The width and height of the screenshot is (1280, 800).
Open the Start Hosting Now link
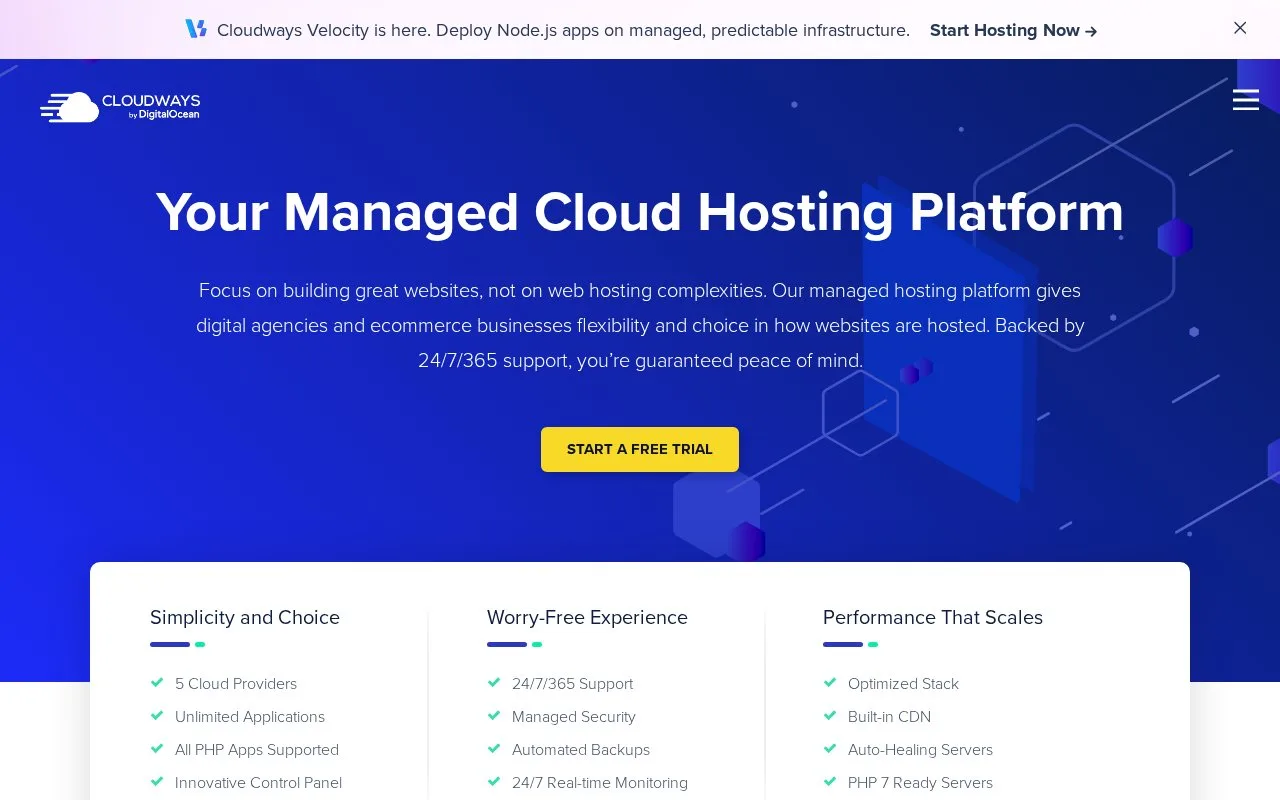pos(1013,30)
